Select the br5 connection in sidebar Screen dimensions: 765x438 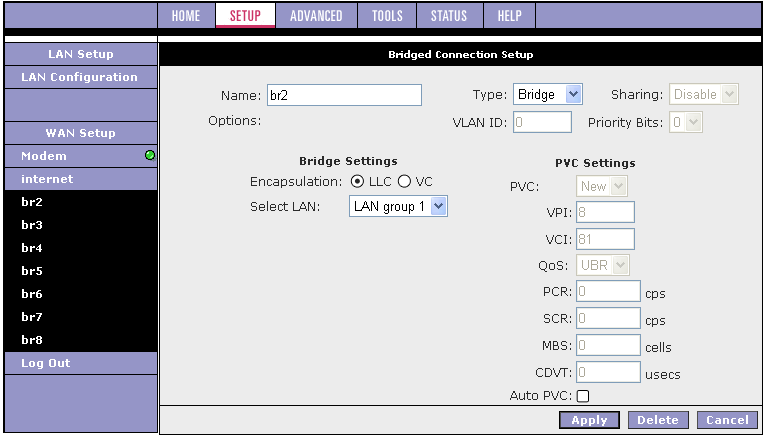[x=81, y=271]
